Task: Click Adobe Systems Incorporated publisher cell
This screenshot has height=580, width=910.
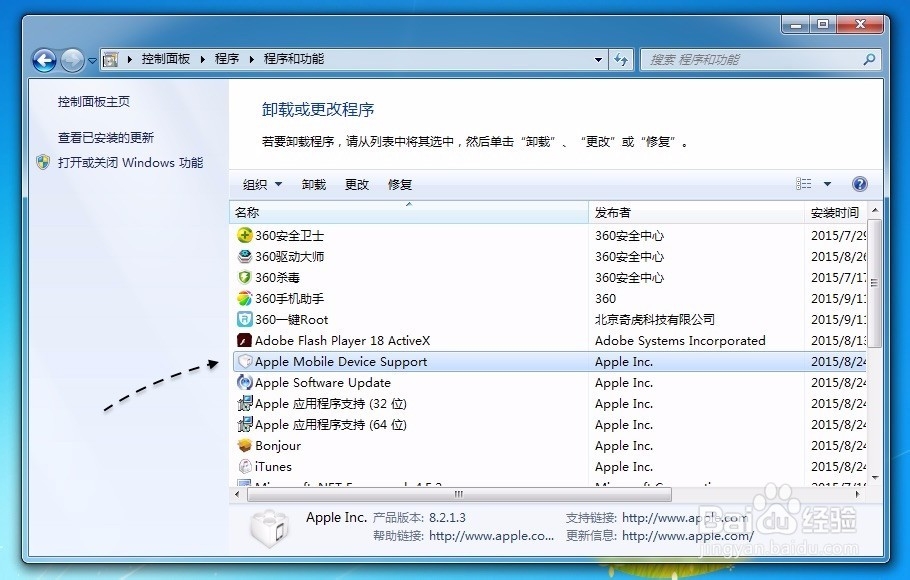Action: point(680,340)
